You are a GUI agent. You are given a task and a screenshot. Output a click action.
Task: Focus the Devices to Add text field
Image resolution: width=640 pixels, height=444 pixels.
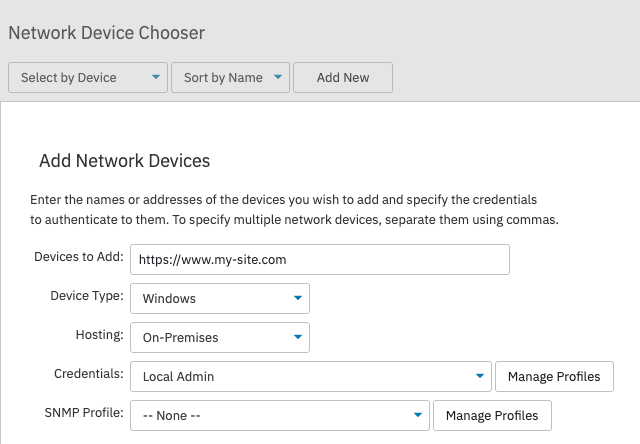320,260
